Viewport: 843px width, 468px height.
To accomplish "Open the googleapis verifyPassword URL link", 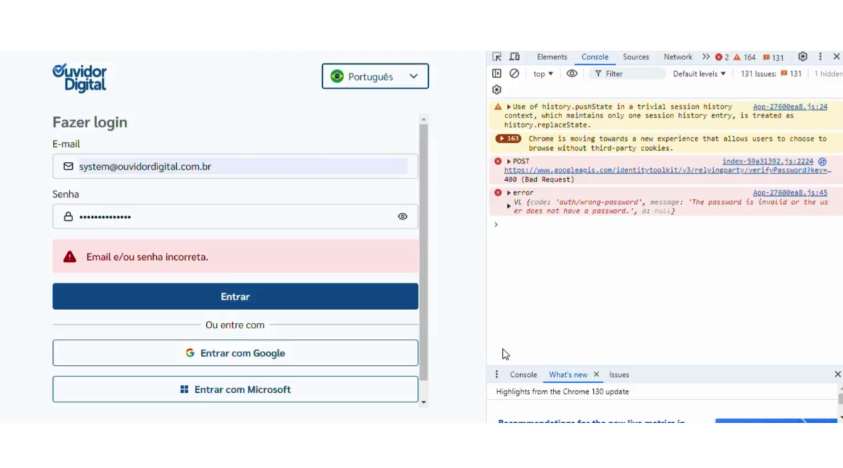I will [x=667, y=171].
